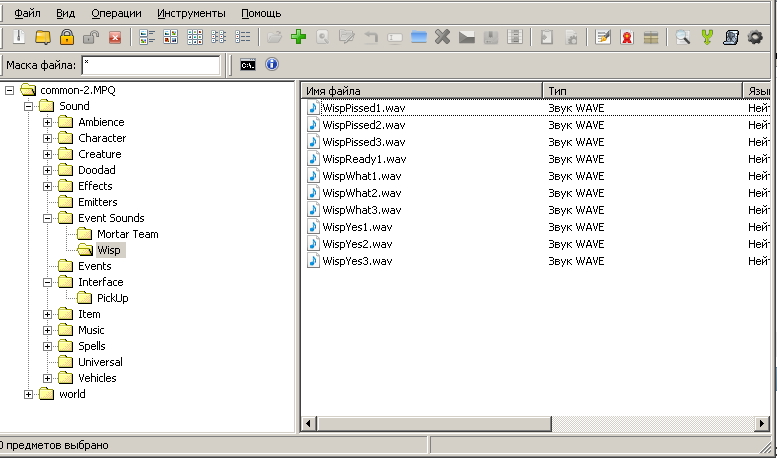Delete with the dark gray X icon

tap(443, 37)
